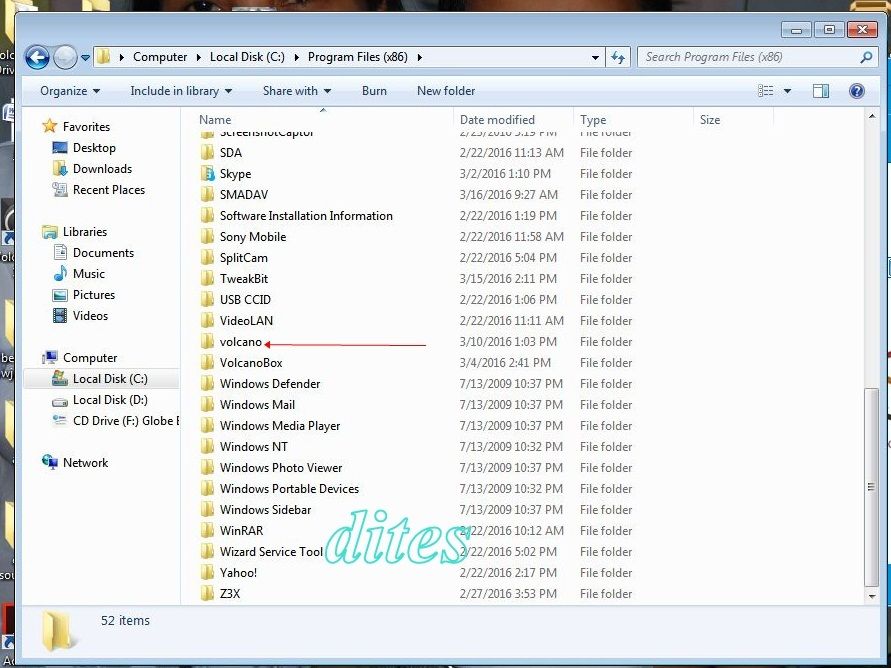Click the Network icon in sidebar

[x=50, y=462]
